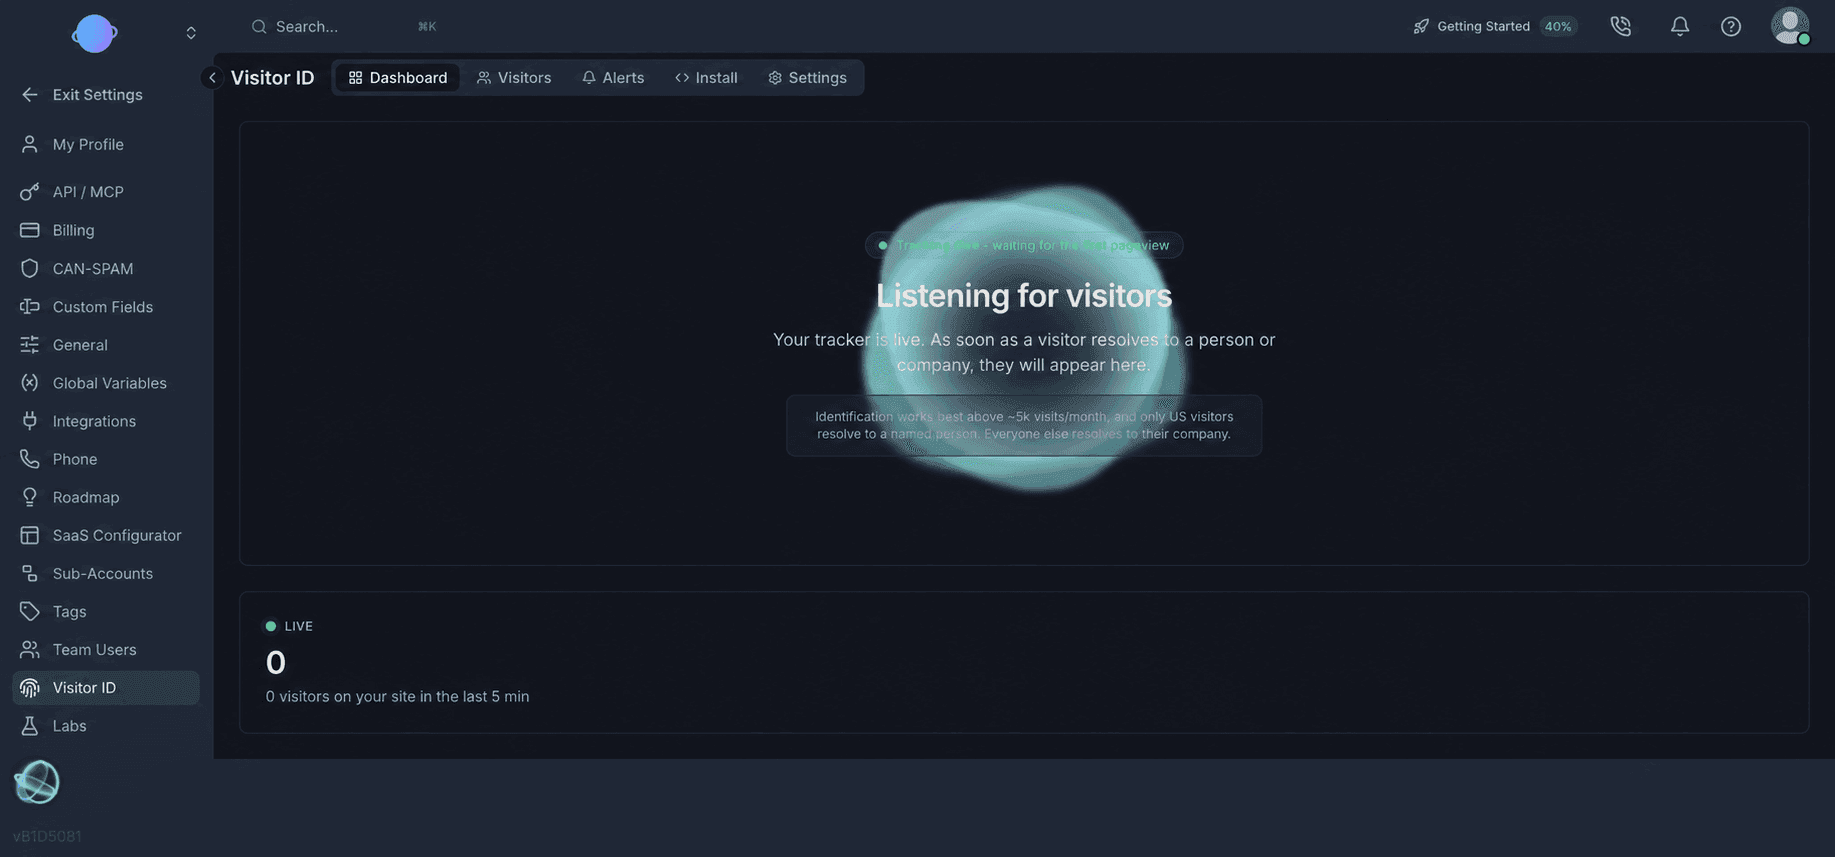The image size is (1835, 857).
Task: Switch to the Visitors tab
Action: point(514,78)
